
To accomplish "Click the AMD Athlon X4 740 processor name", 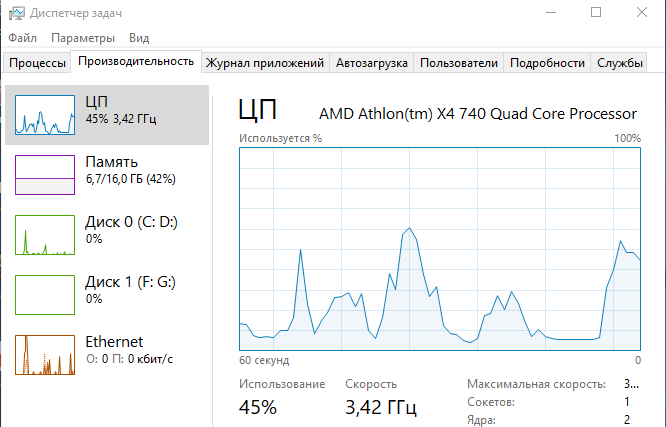I will click(477, 113).
